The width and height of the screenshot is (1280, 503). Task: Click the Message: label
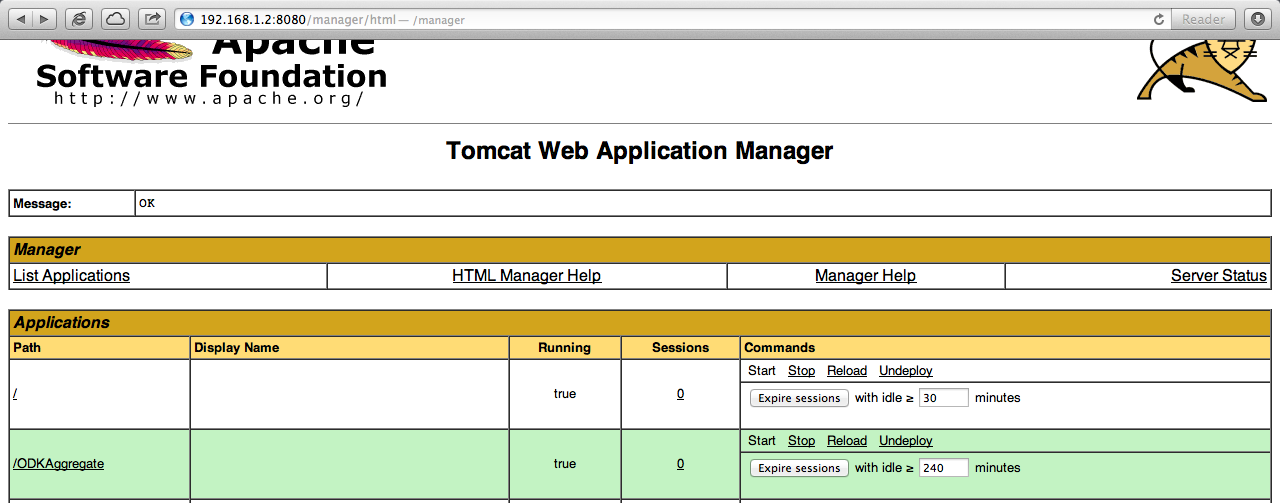point(42,203)
